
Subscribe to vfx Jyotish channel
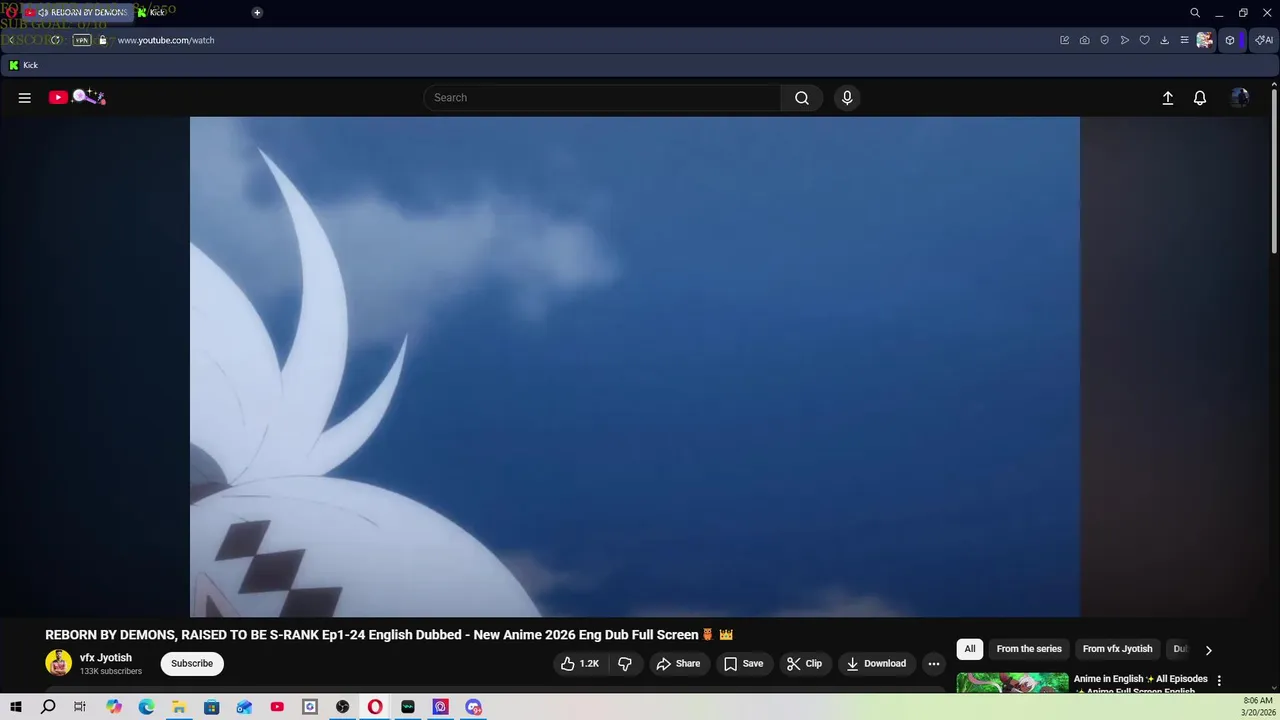tap(192, 664)
